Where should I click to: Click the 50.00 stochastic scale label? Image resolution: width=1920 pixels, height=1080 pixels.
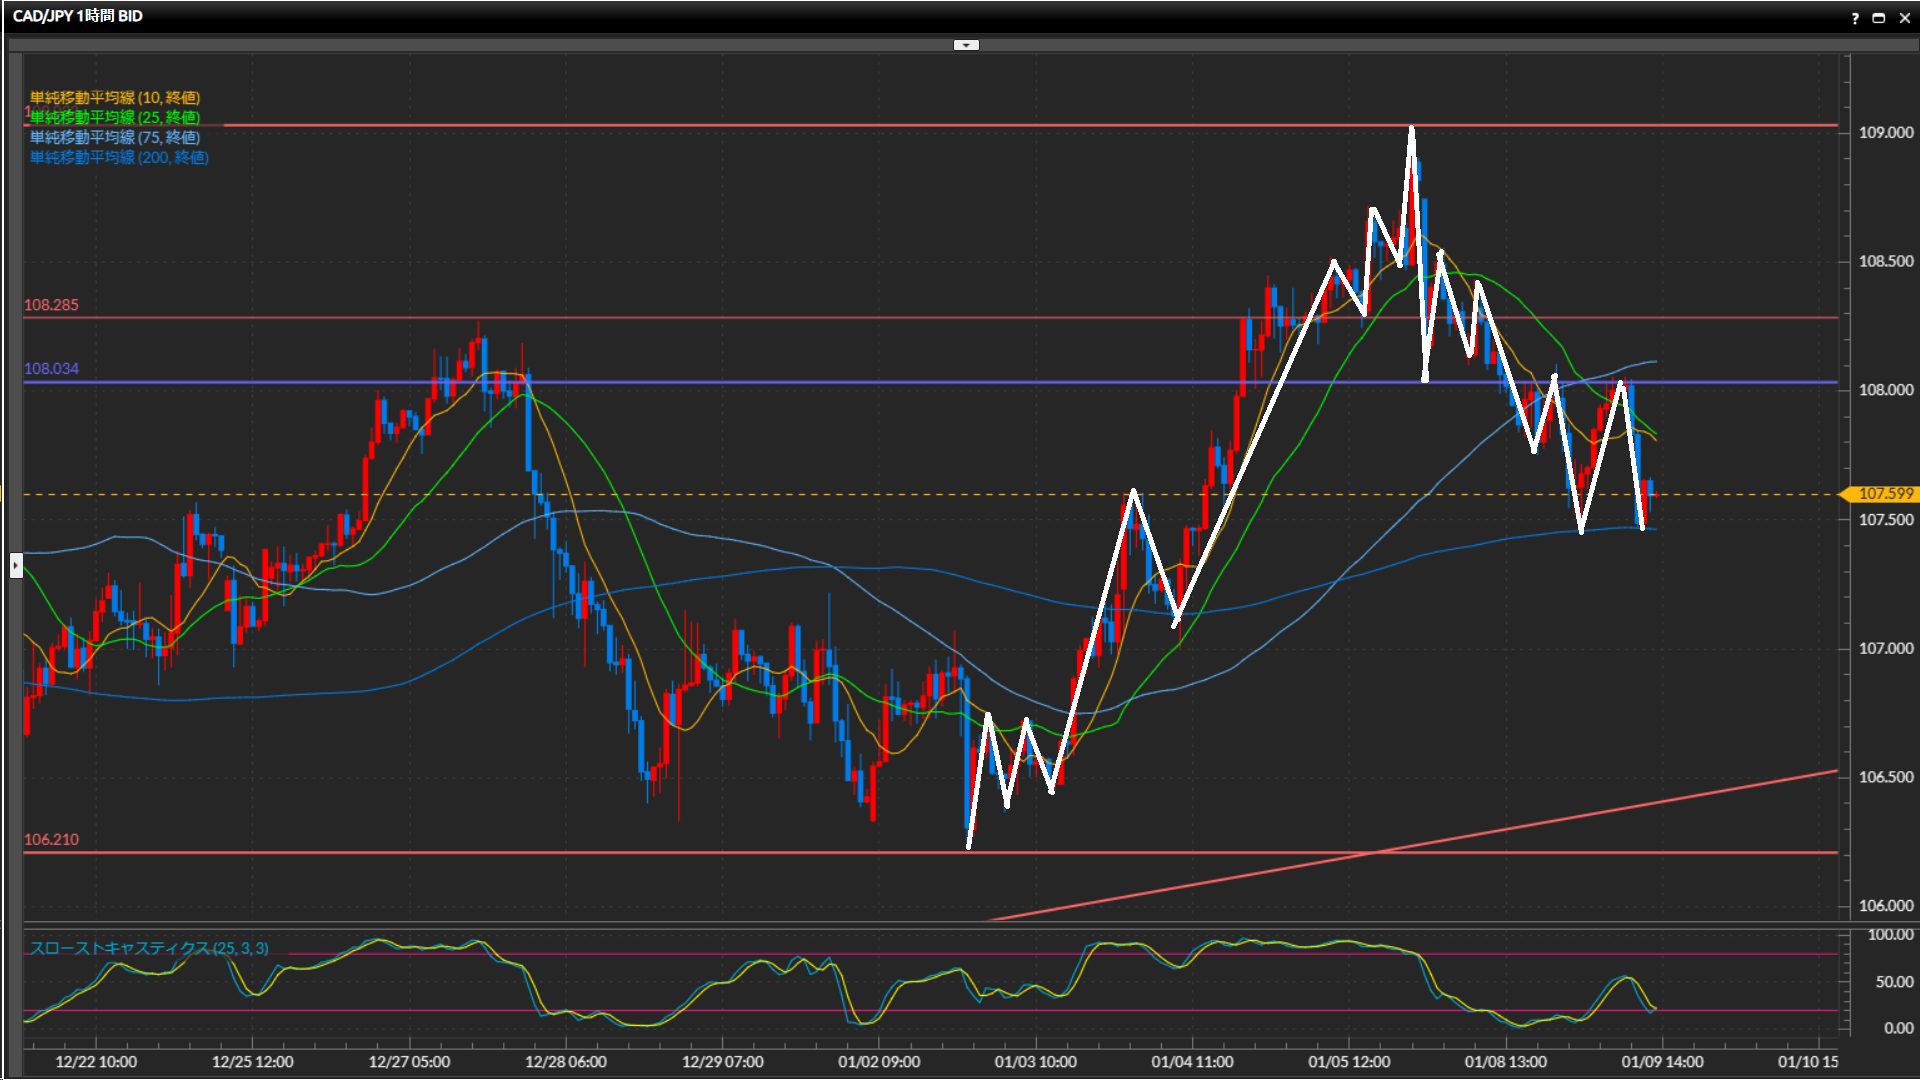(1893, 982)
